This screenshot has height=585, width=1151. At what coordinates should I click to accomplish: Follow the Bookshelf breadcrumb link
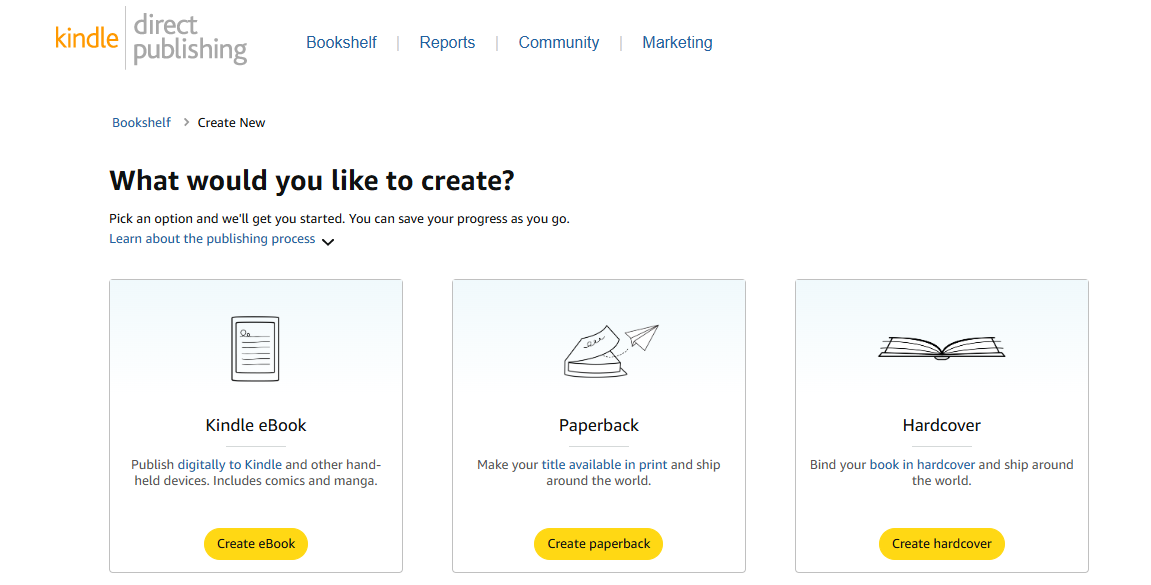[141, 122]
